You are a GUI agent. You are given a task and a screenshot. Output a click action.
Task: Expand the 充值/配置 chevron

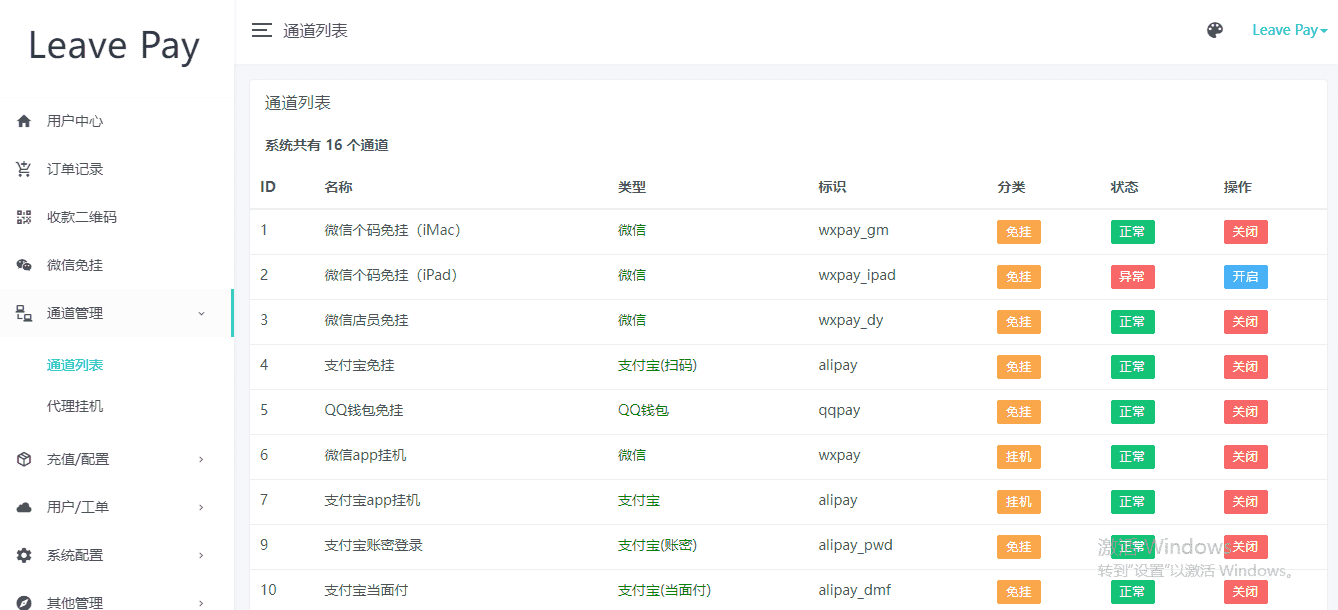pos(201,459)
